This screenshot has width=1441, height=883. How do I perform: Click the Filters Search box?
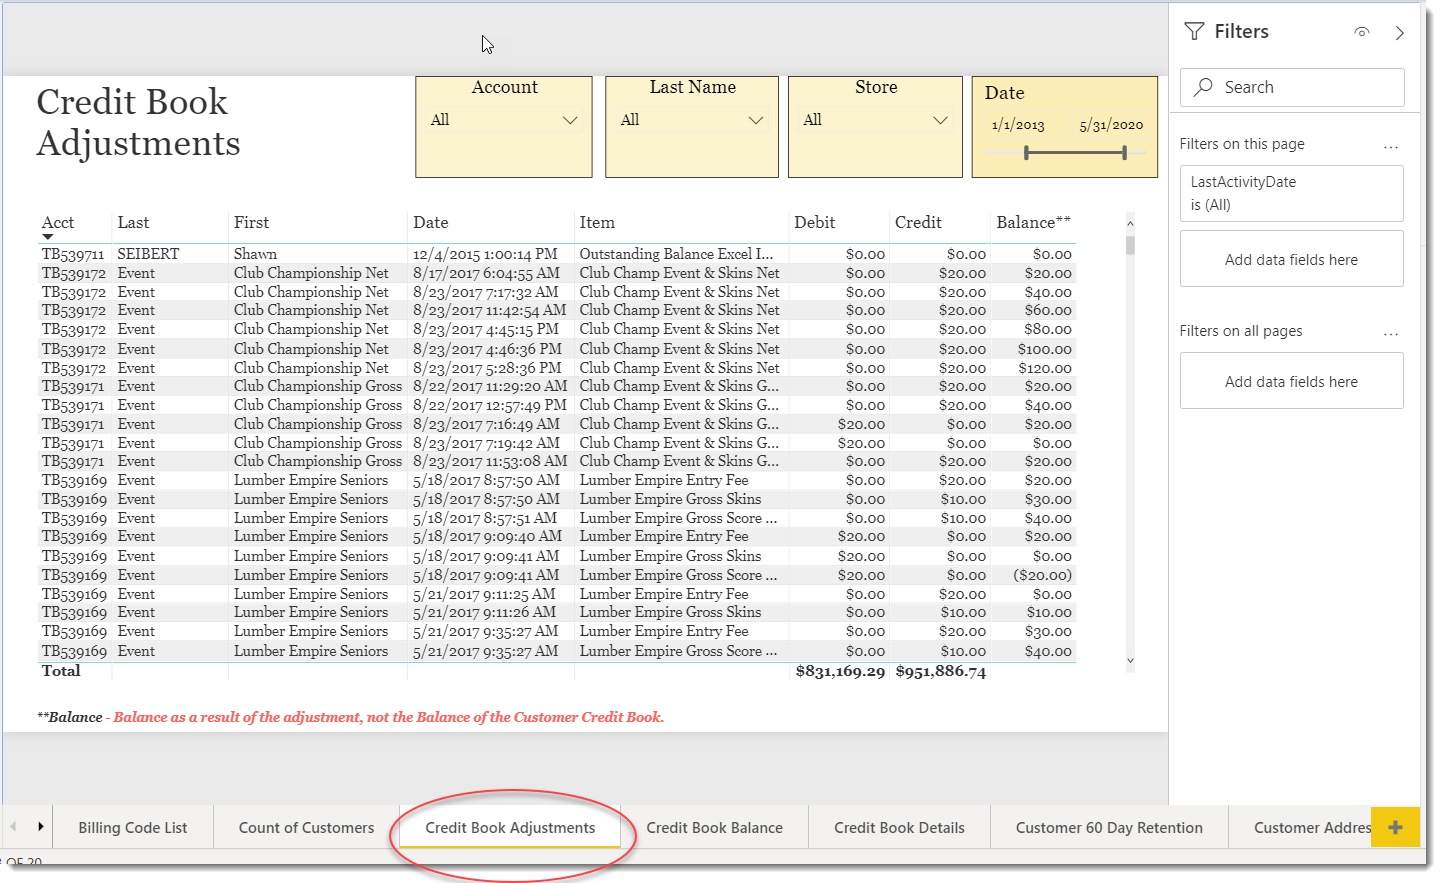(x=1292, y=87)
